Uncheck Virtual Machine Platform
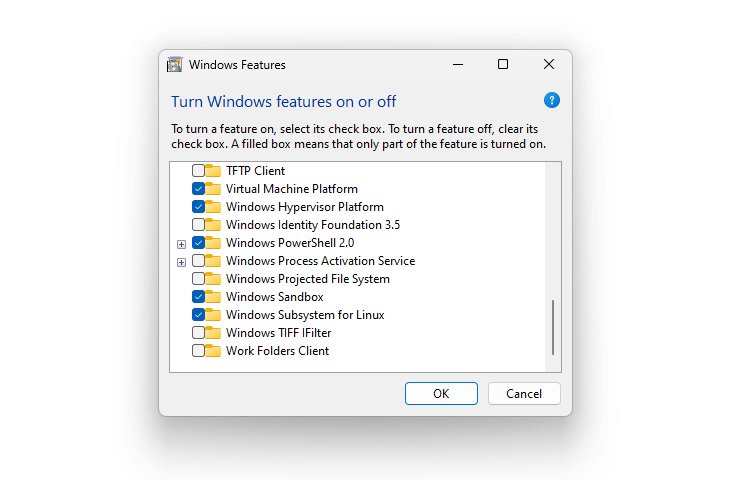 (198, 189)
